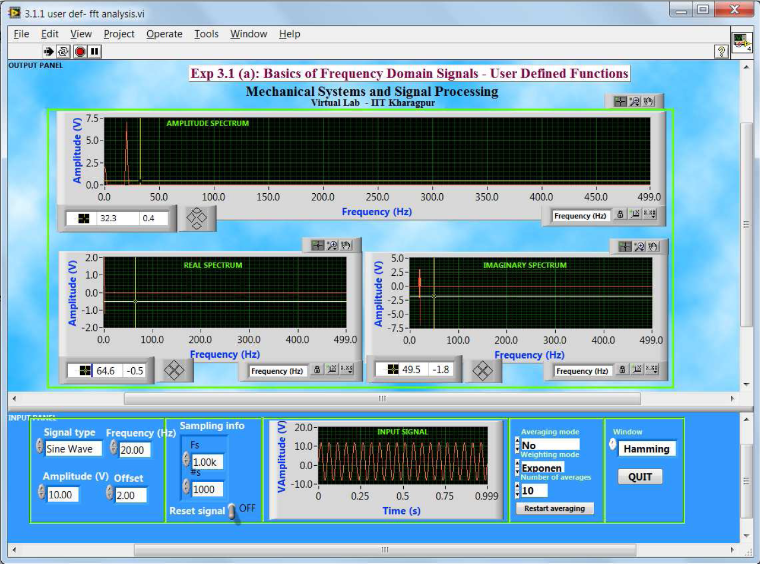Select zoom tool in Real Spectrum graph palette

pos(332,245)
